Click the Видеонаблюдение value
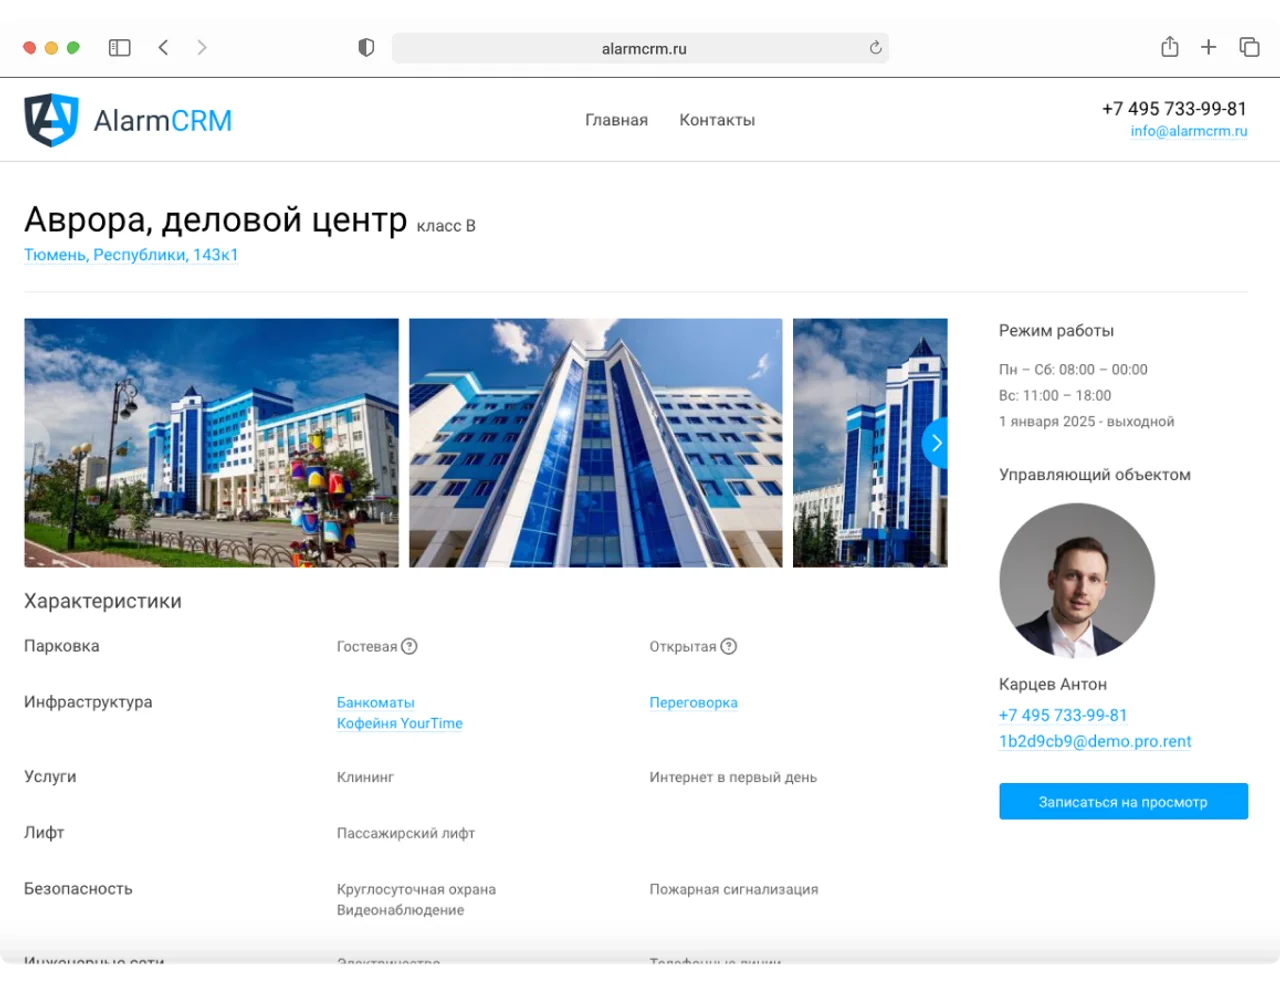Screen dimensions: 1280x982 (x=400, y=910)
